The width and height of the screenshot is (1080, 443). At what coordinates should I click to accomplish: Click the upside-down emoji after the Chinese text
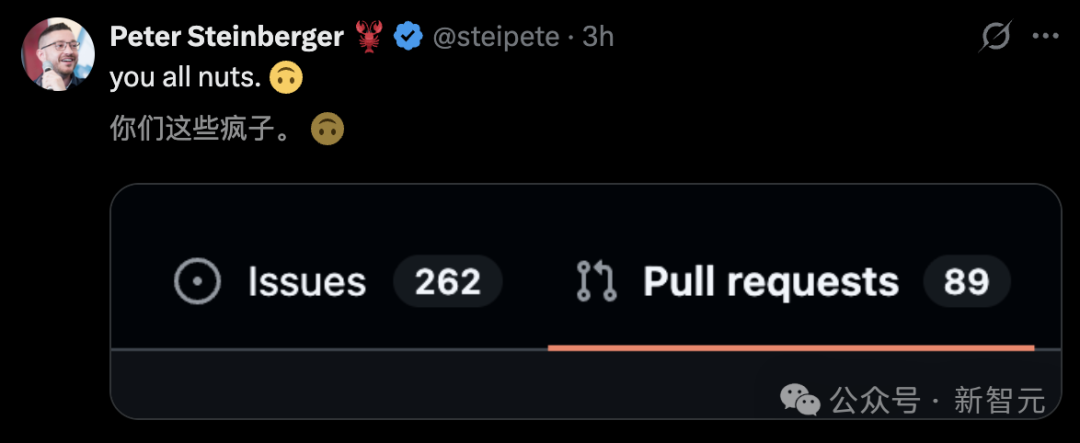(328, 129)
